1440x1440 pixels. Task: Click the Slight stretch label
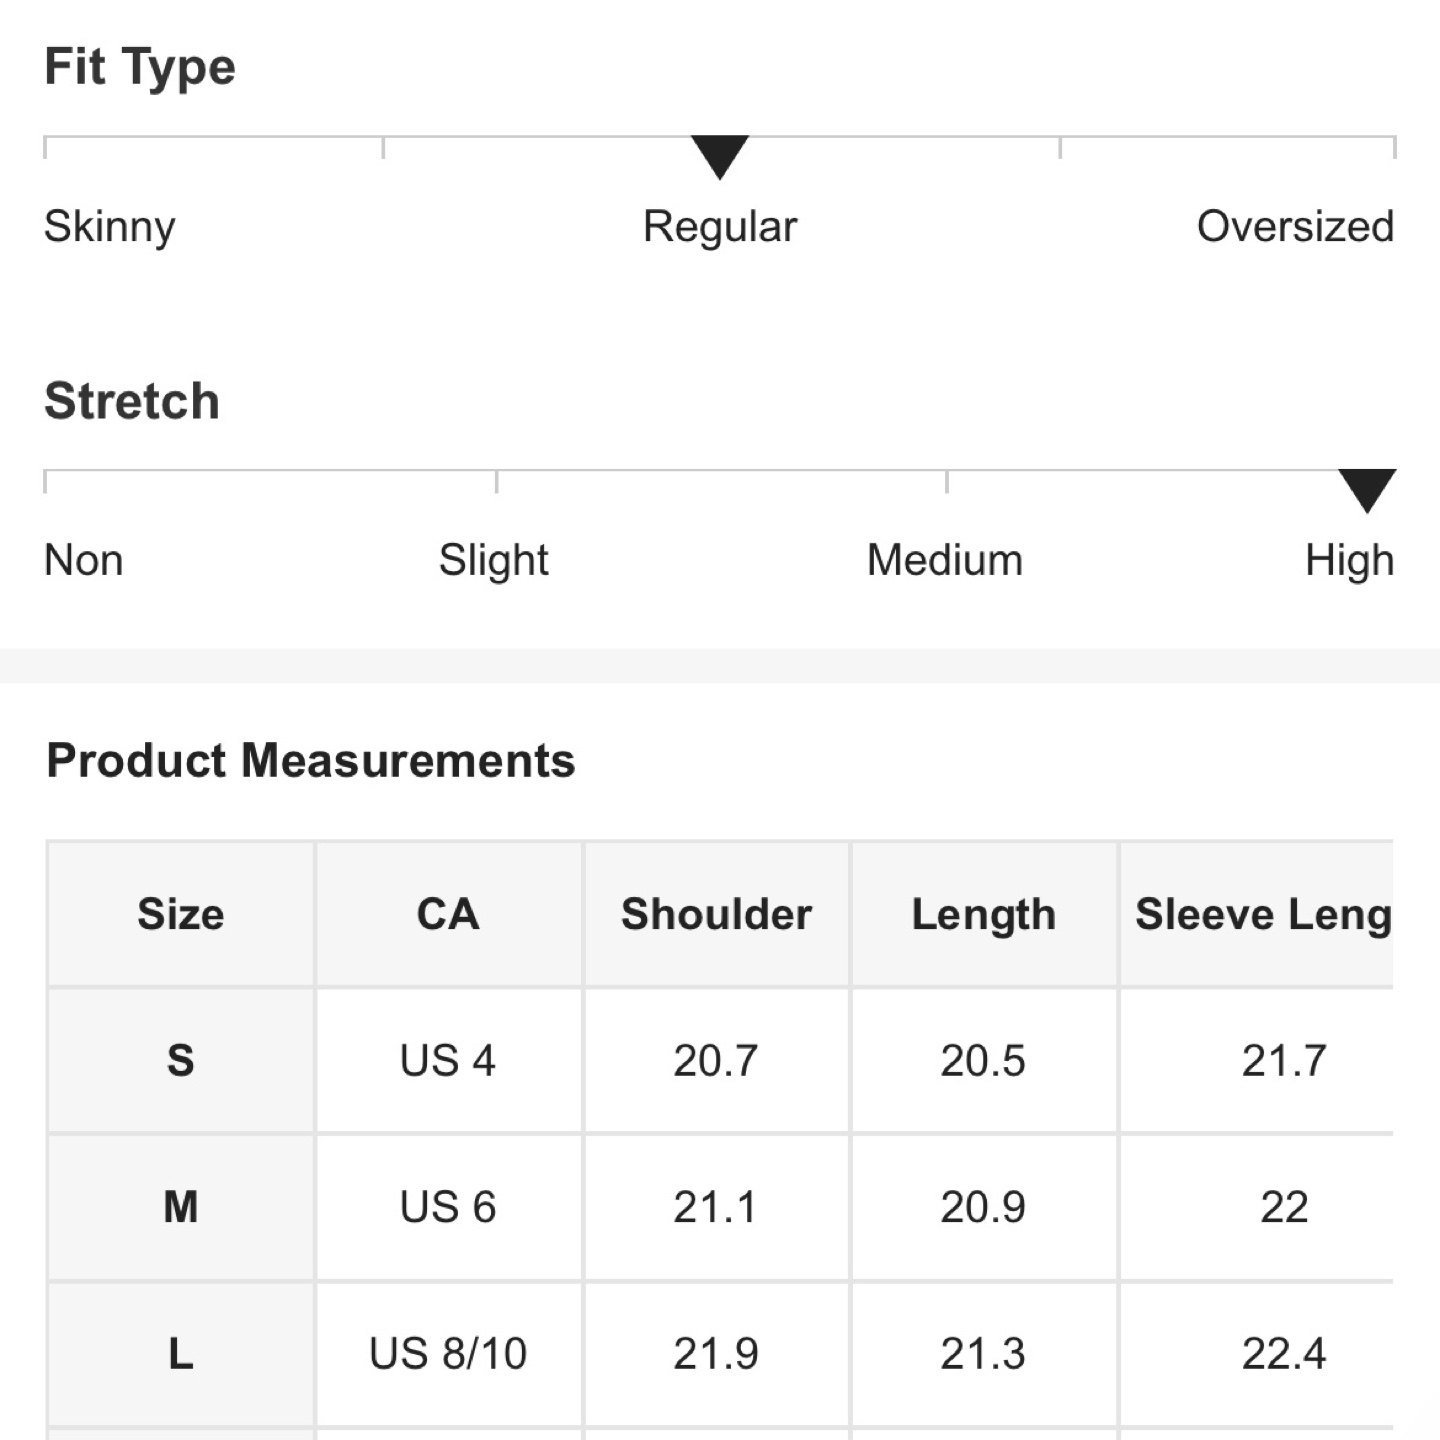pos(494,561)
